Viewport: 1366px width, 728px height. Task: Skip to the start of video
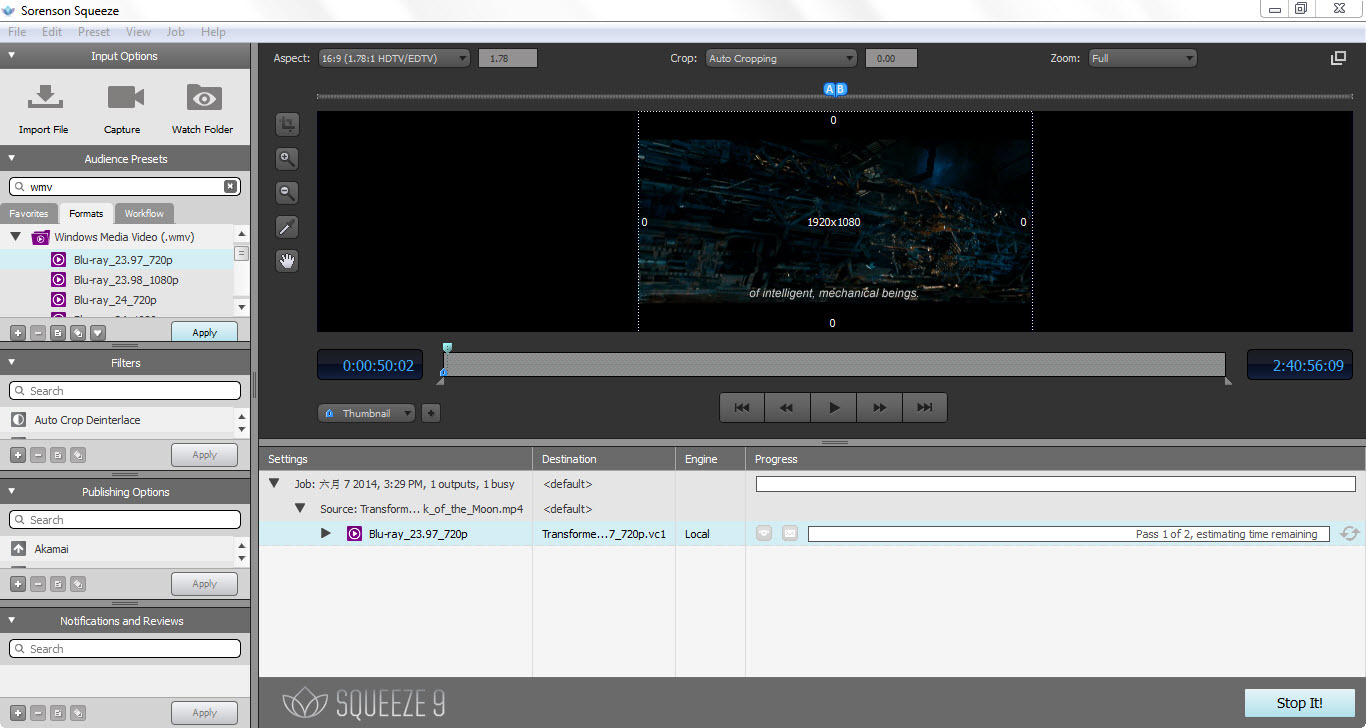point(742,408)
